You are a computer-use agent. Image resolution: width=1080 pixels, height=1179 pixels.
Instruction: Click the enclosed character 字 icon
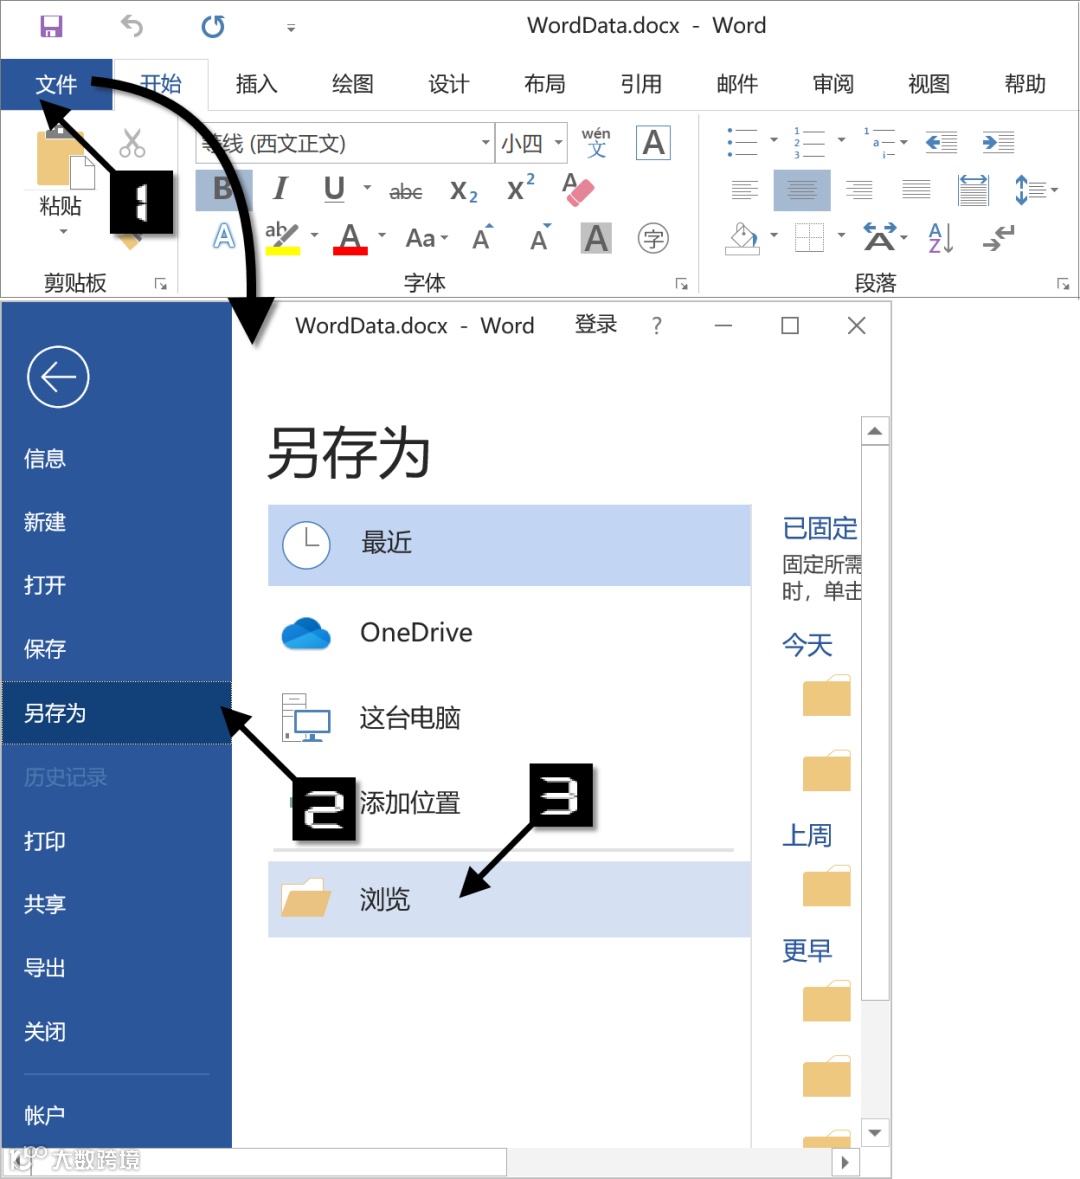654,239
